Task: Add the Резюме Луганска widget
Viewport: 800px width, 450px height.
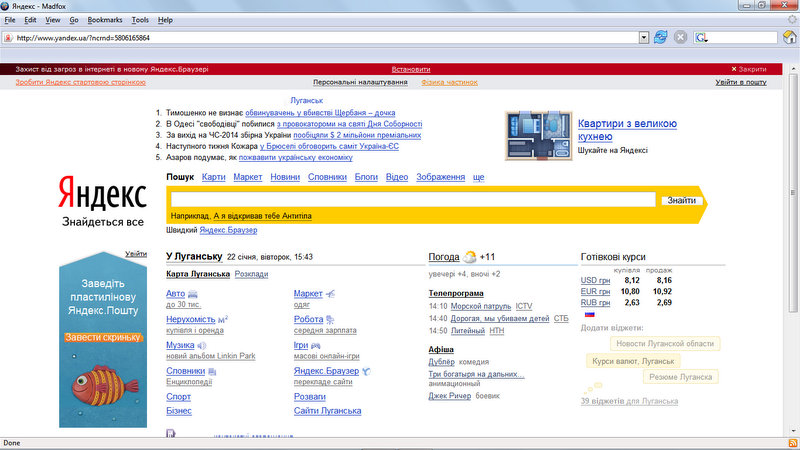Action: (681, 377)
